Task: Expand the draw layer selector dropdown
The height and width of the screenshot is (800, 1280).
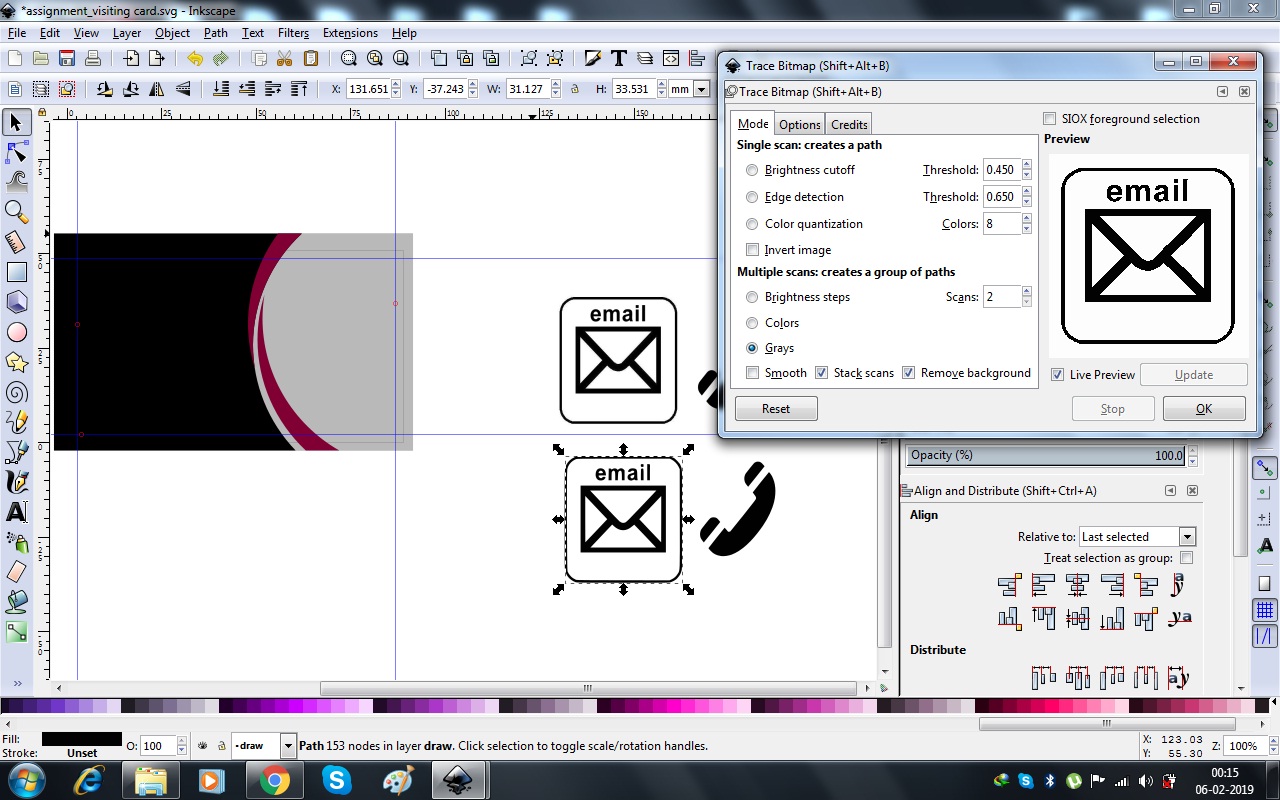Action: [x=288, y=746]
